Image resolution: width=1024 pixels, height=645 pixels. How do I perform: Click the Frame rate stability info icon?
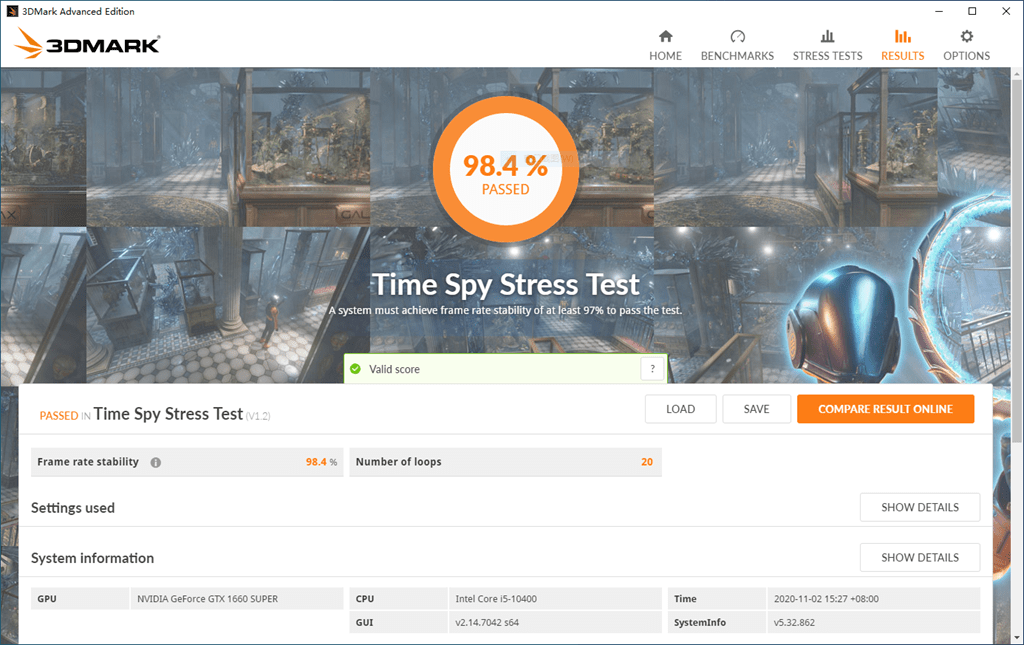coord(155,462)
